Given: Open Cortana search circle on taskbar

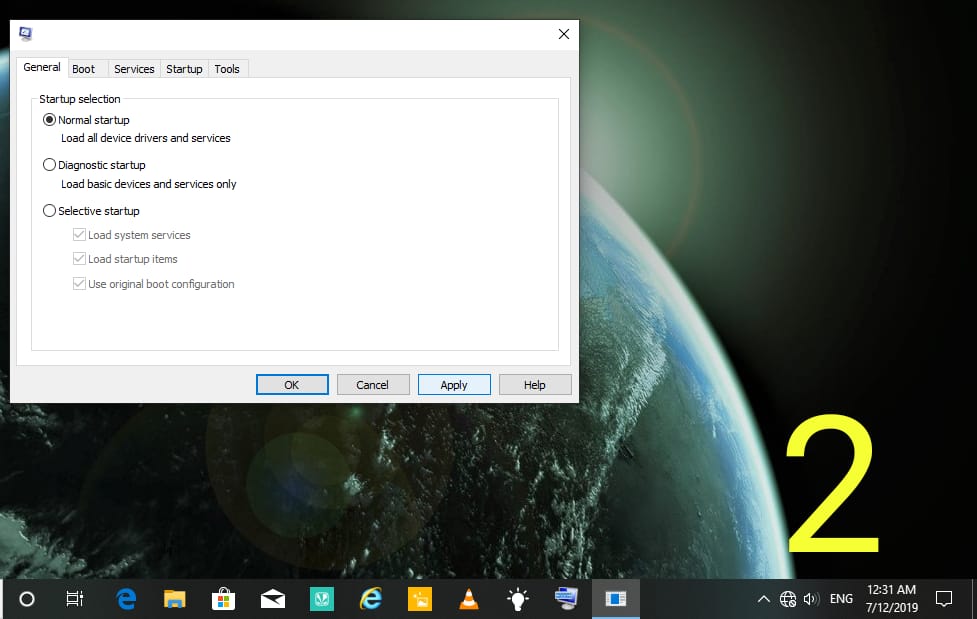Looking at the screenshot, I should pos(27,599).
